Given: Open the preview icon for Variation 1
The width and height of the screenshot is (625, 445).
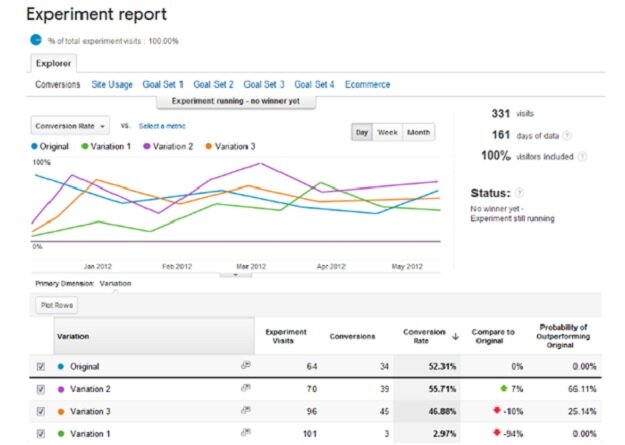Looking at the screenshot, I should (x=245, y=433).
